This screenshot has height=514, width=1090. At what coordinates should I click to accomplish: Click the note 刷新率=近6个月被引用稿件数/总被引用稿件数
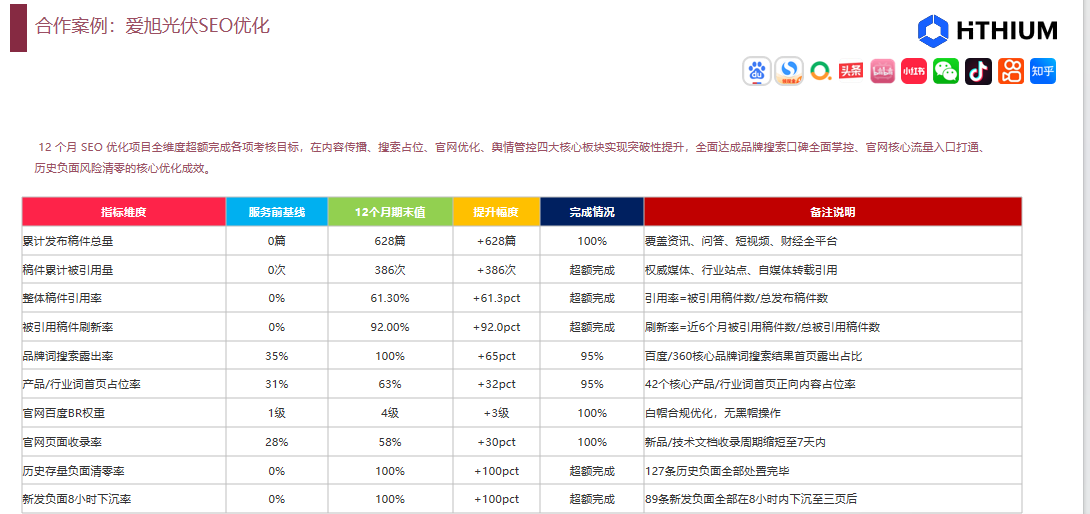pos(763,327)
